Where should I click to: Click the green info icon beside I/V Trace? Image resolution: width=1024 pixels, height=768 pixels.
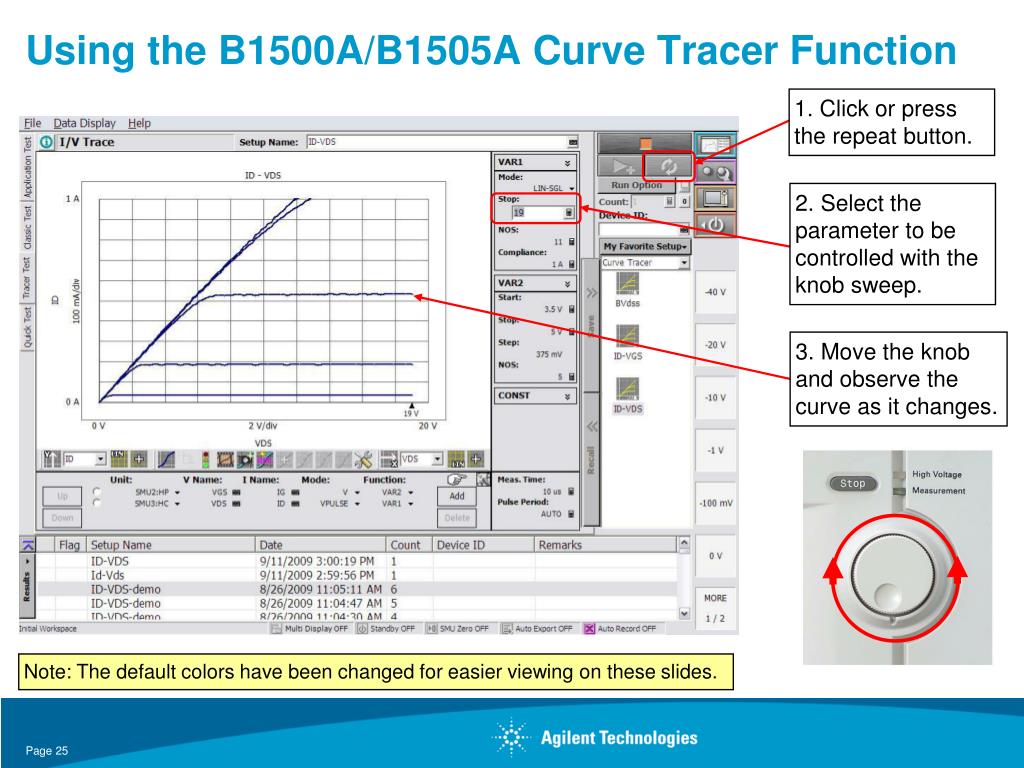(46, 142)
